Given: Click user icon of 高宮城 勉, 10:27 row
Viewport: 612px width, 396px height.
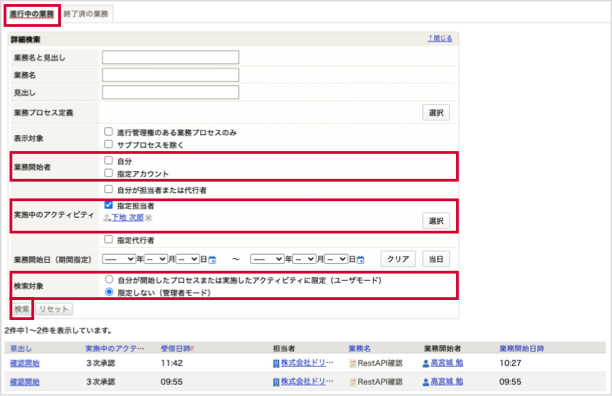Looking at the screenshot, I should click(x=426, y=364).
